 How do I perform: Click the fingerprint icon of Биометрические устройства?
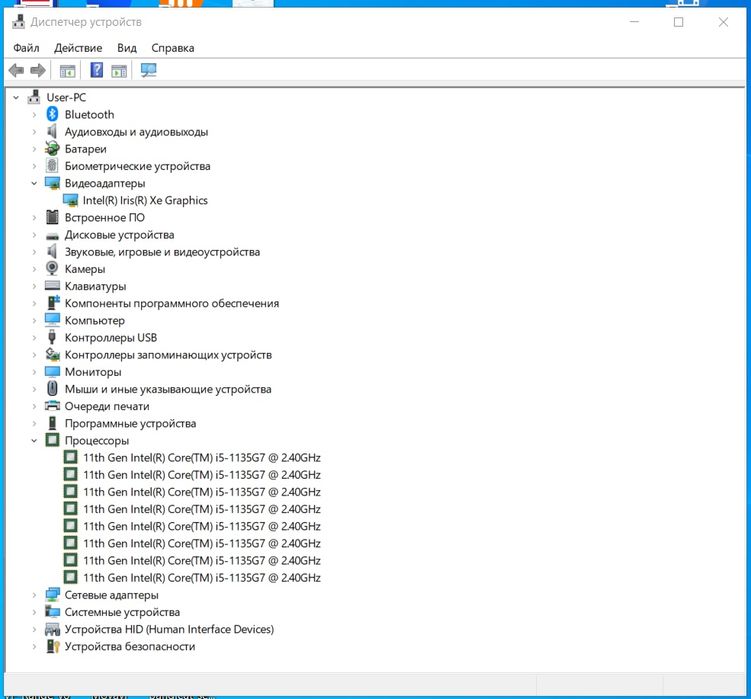(52, 165)
